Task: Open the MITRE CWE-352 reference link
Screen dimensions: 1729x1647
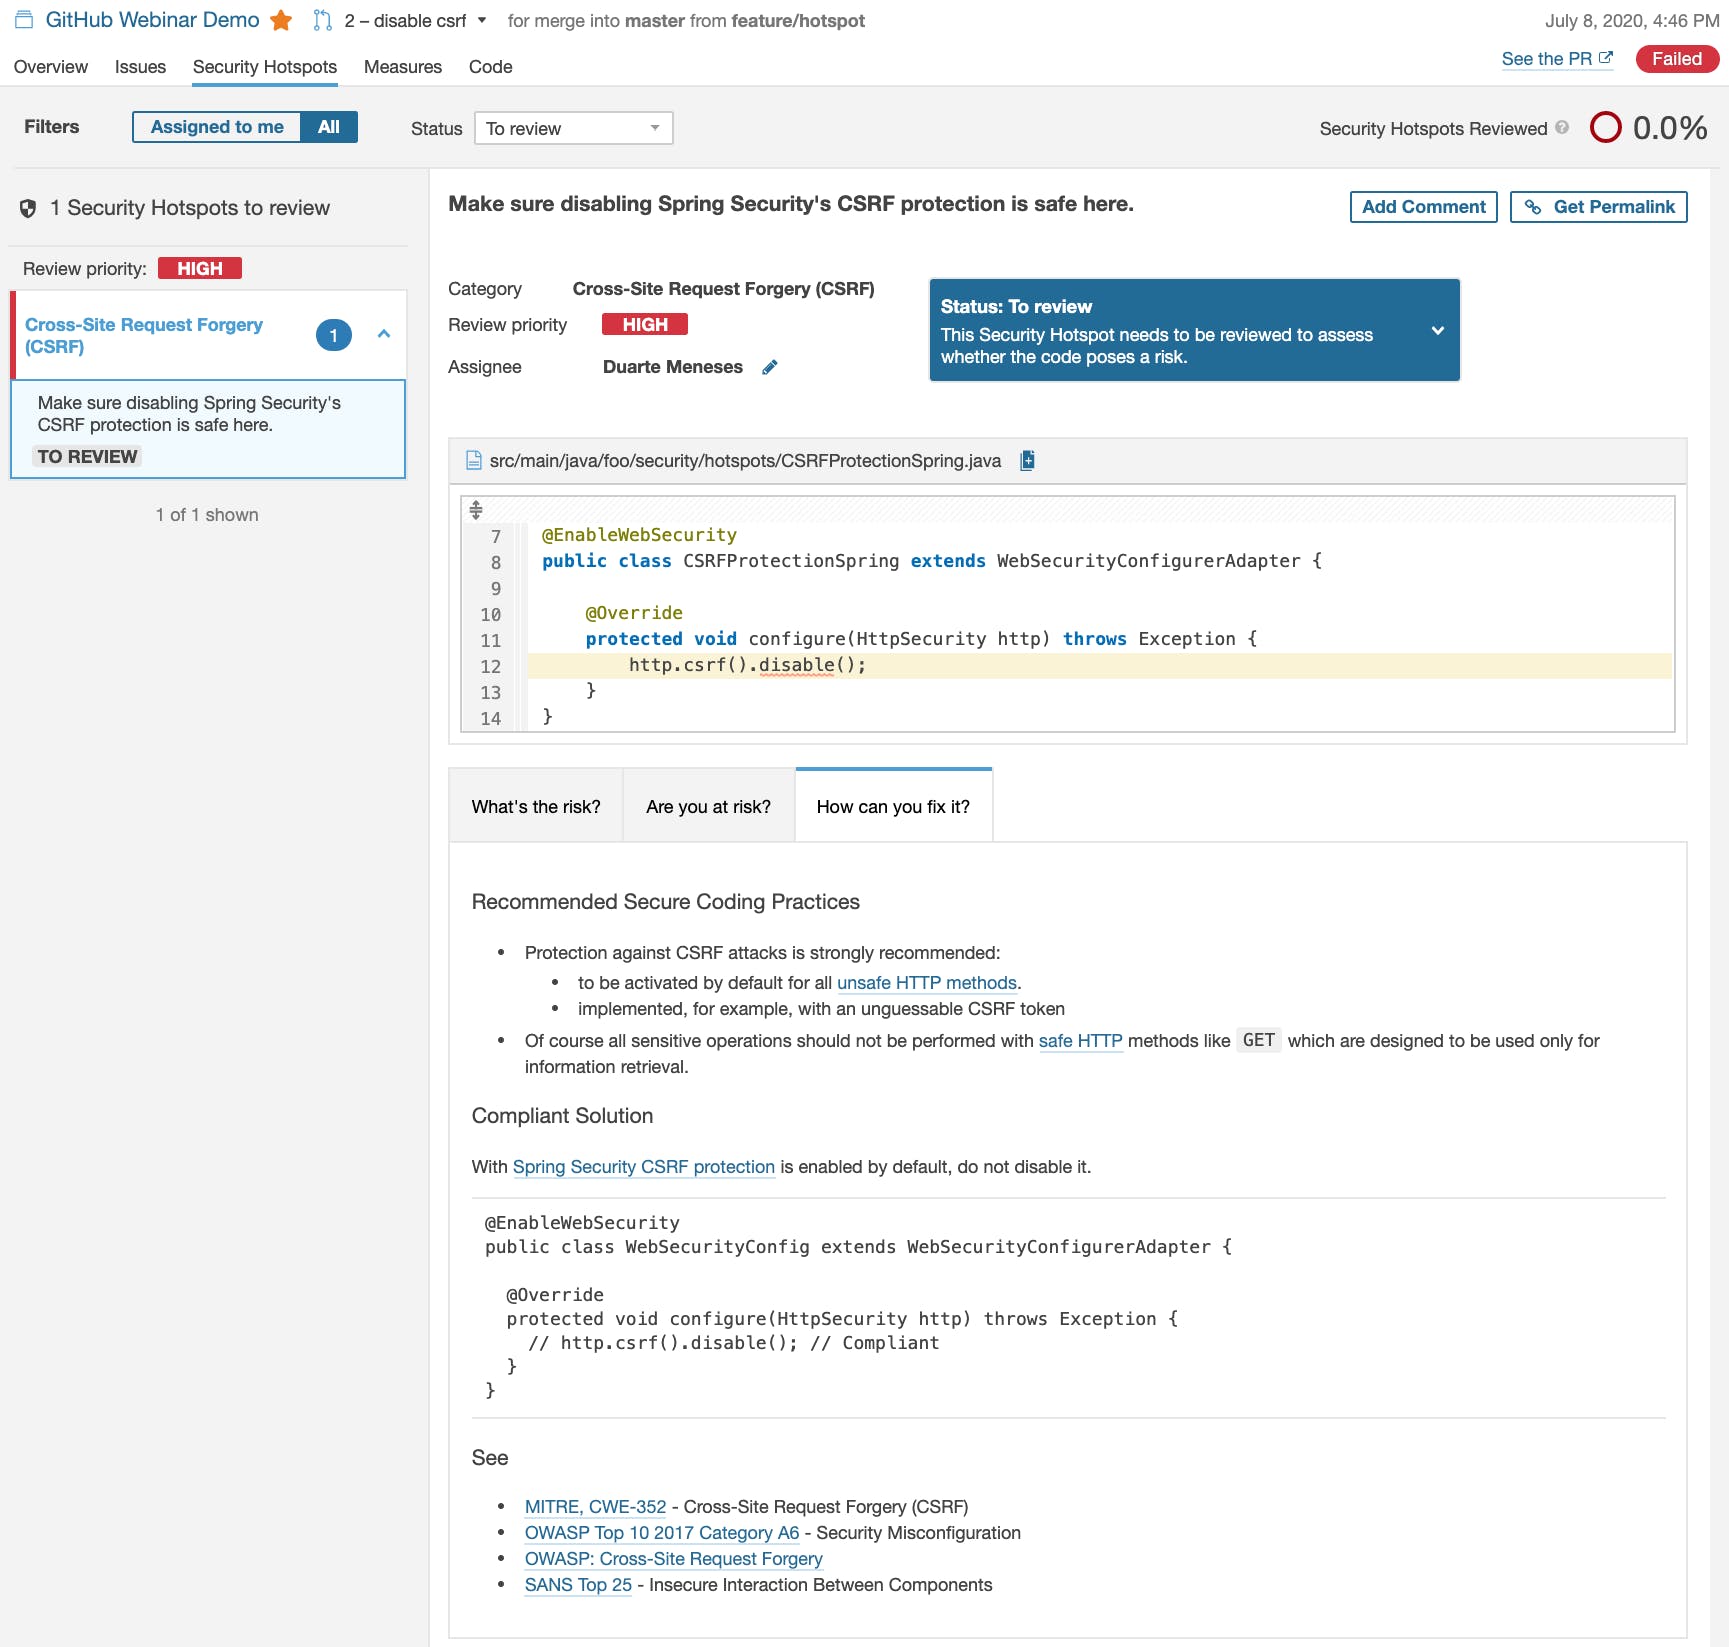Action: tap(595, 1506)
